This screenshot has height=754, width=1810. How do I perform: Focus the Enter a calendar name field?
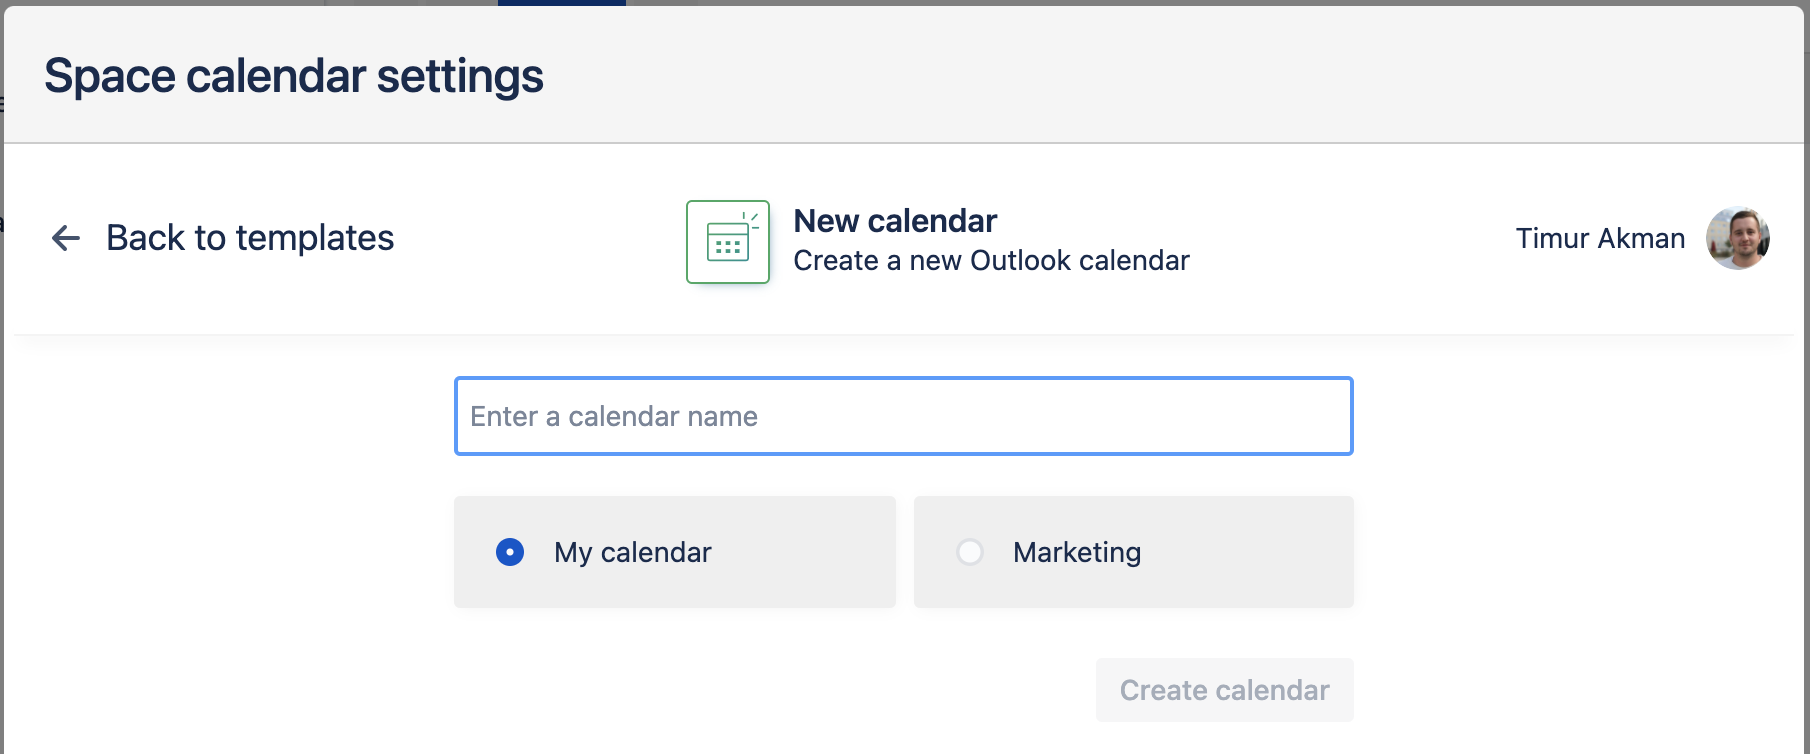(x=903, y=416)
